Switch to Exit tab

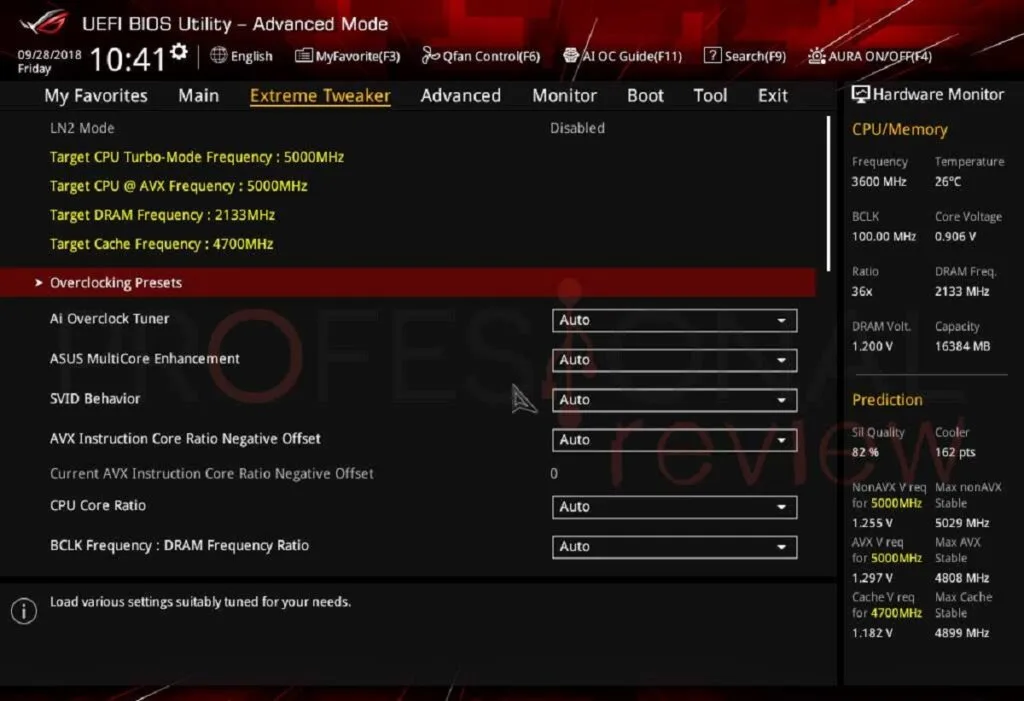click(773, 95)
